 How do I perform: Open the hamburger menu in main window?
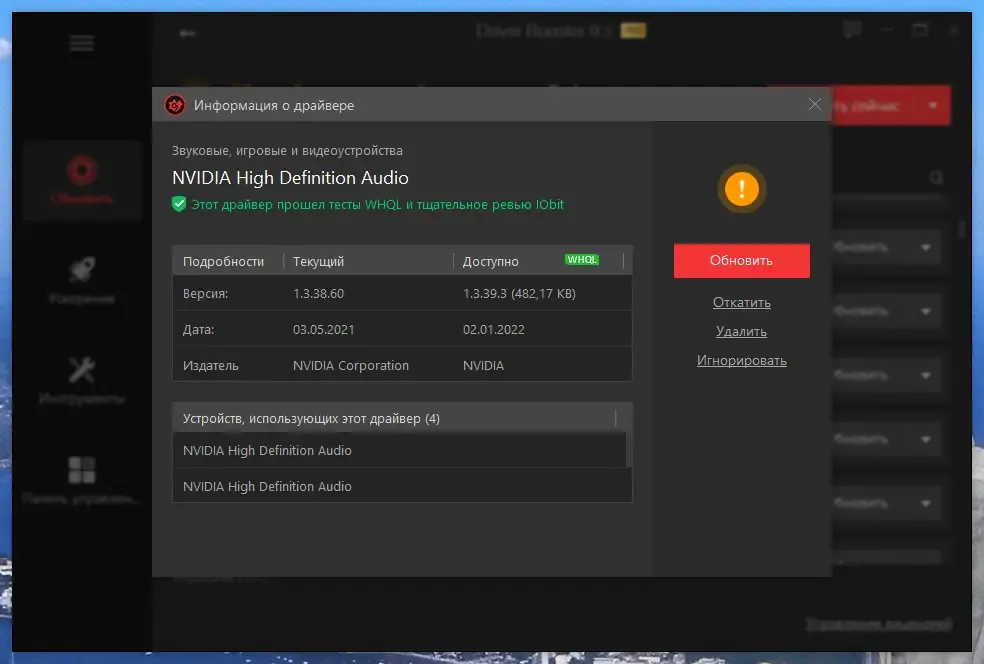click(x=82, y=43)
